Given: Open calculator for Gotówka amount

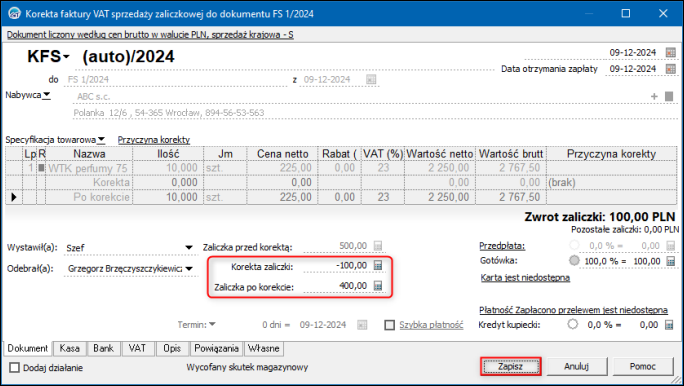Looking at the screenshot, I should 670,261.
